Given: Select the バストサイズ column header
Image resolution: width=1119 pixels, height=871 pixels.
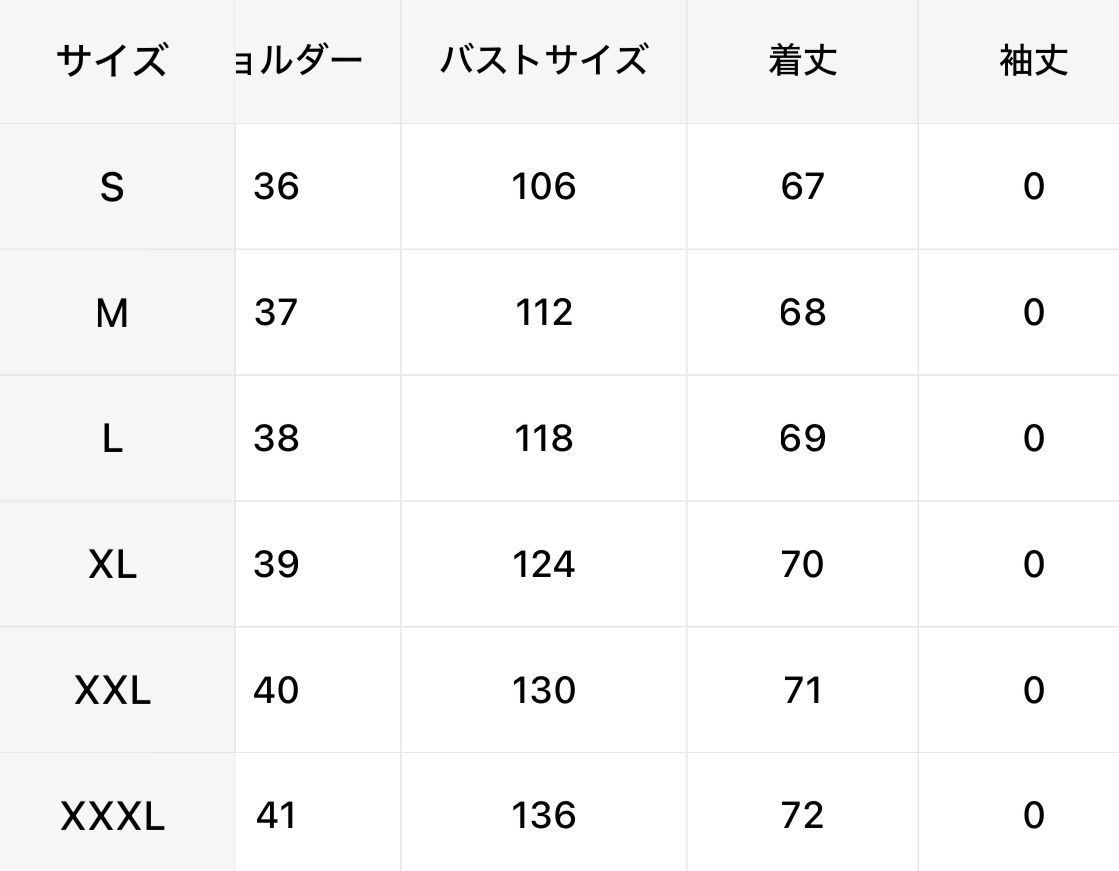Looking at the screenshot, I should 543,62.
